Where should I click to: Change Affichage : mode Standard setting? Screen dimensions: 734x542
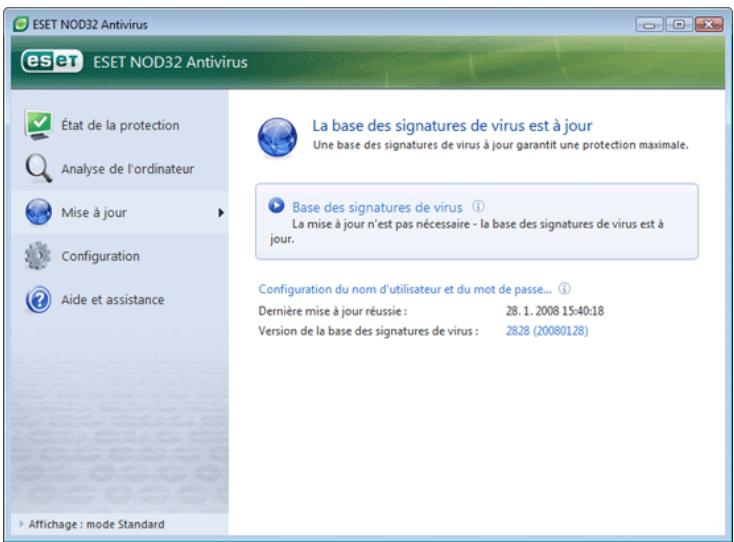(96, 524)
